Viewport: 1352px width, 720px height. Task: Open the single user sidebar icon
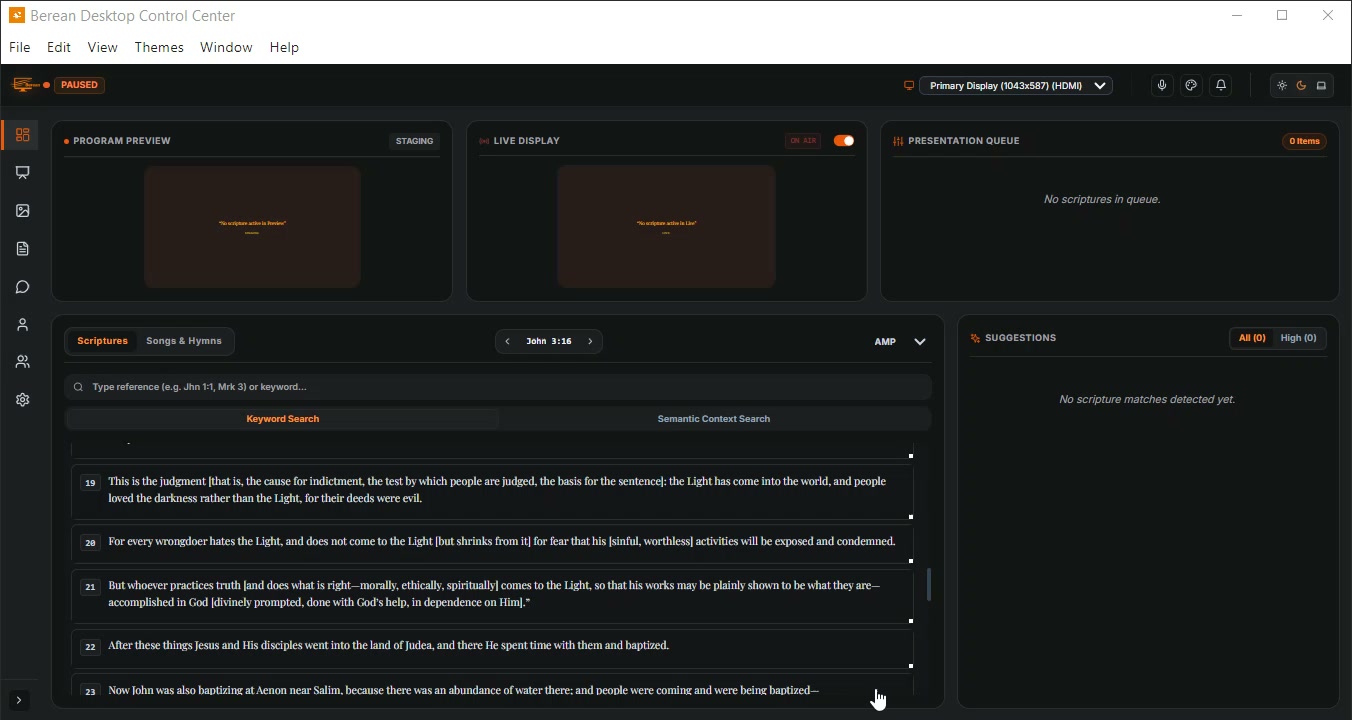[22, 325]
